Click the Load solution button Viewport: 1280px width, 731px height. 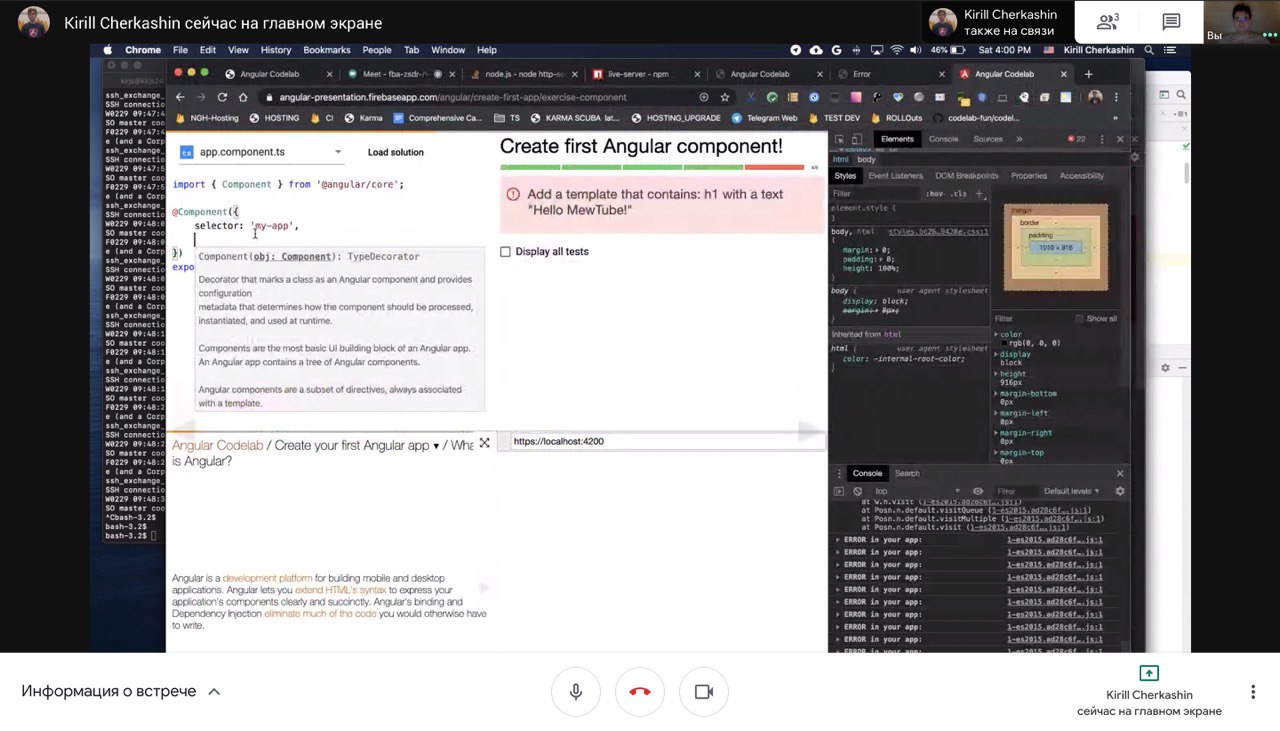pos(396,152)
